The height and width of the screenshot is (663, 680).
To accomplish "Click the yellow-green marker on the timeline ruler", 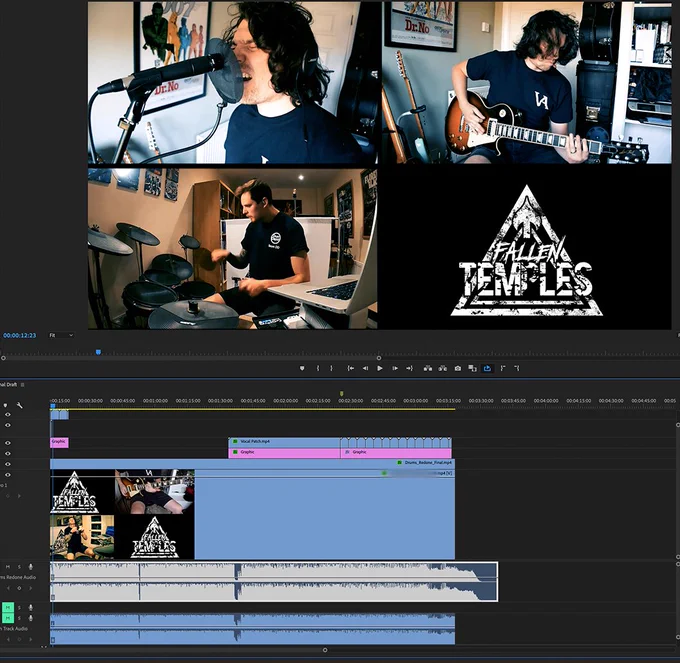I will tap(342, 394).
